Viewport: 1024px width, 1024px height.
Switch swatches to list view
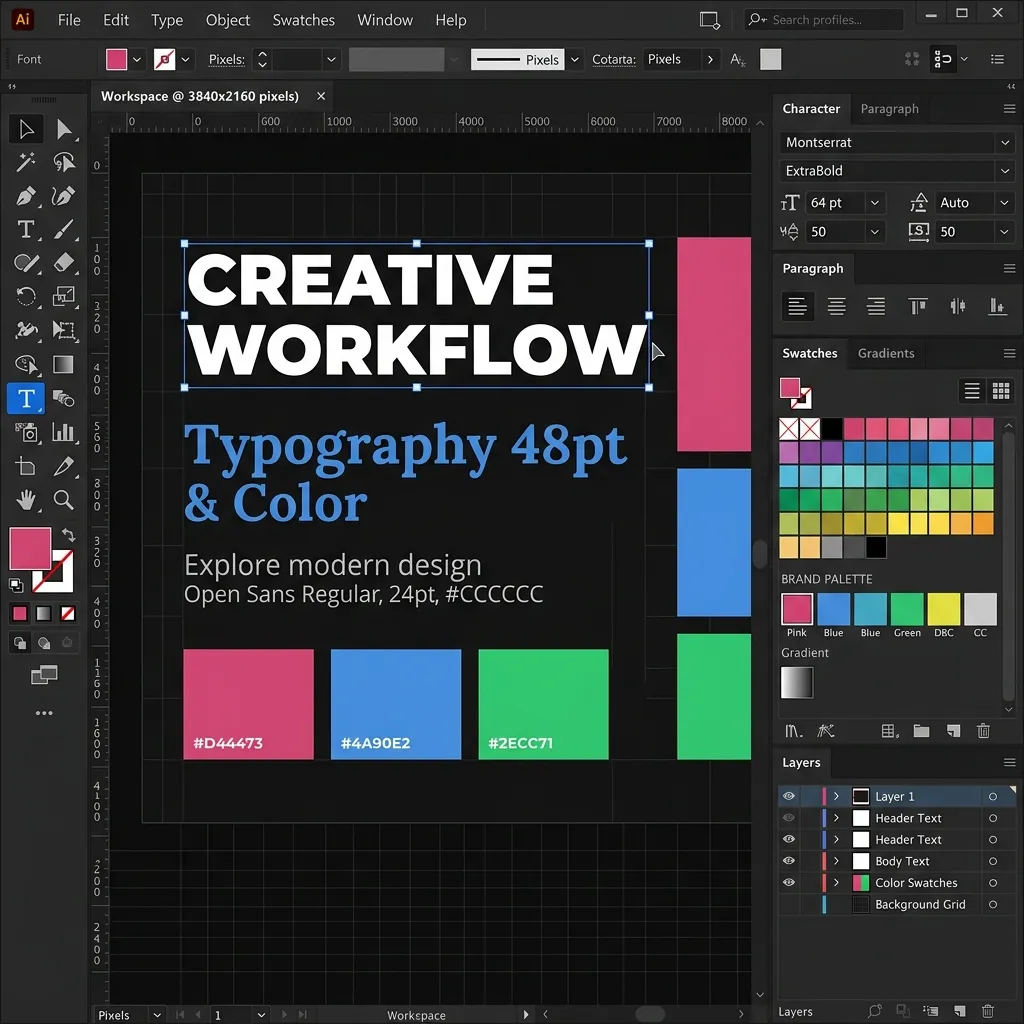pos(972,391)
